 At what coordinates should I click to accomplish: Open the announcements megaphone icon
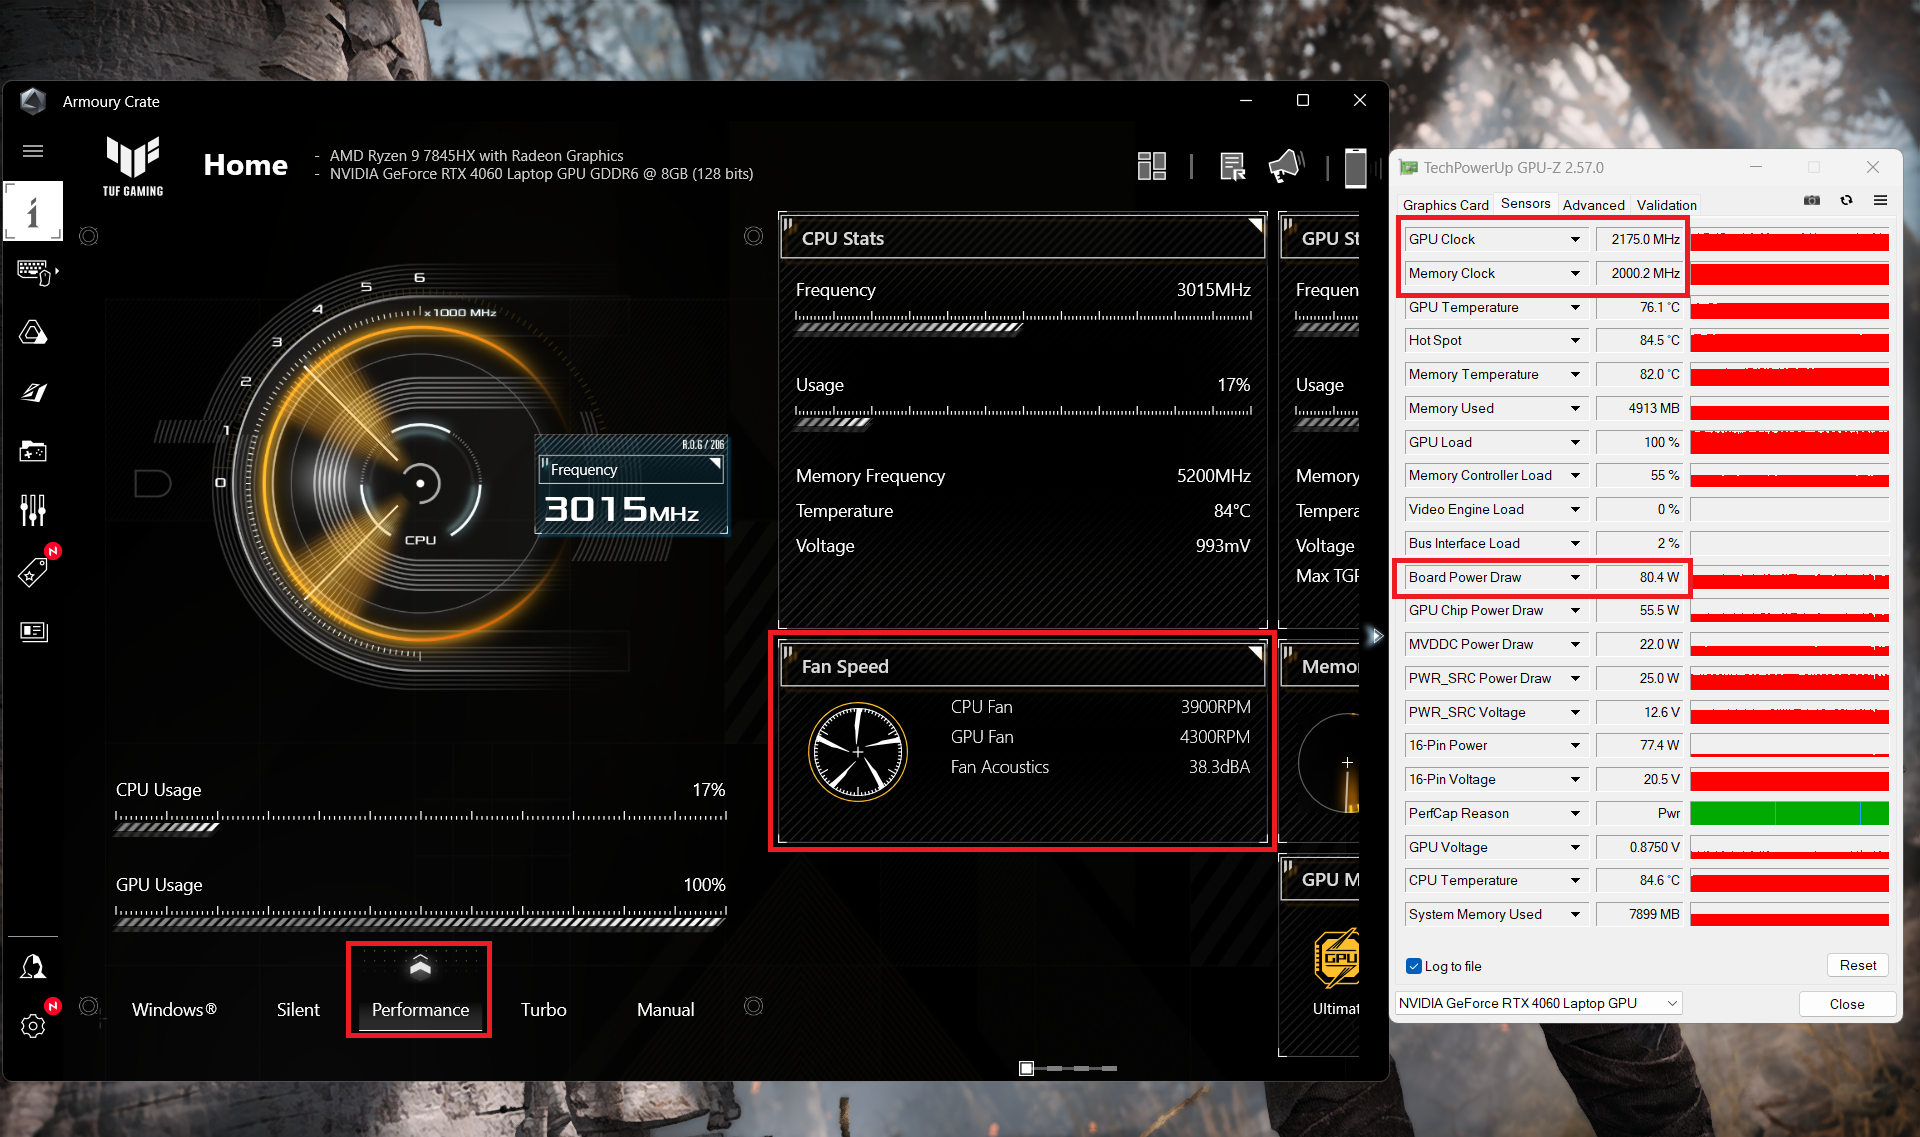(x=1286, y=166)
